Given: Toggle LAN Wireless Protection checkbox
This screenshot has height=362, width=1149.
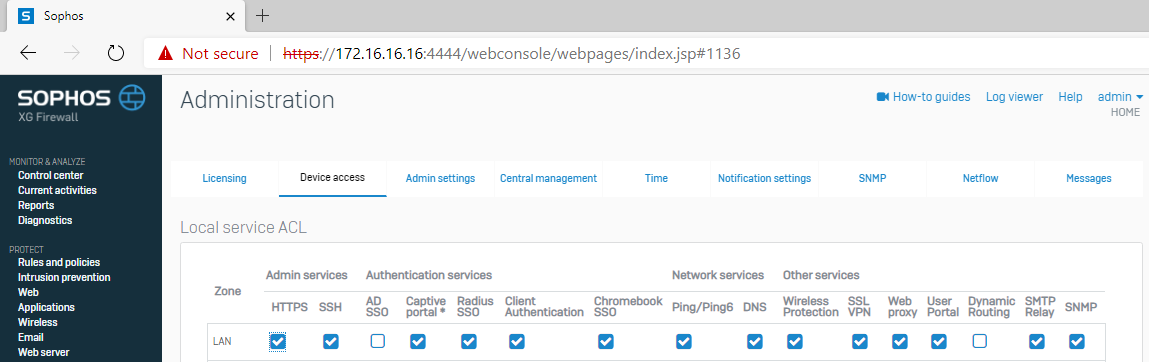Looking at the screenshot, I should (794, 341).
